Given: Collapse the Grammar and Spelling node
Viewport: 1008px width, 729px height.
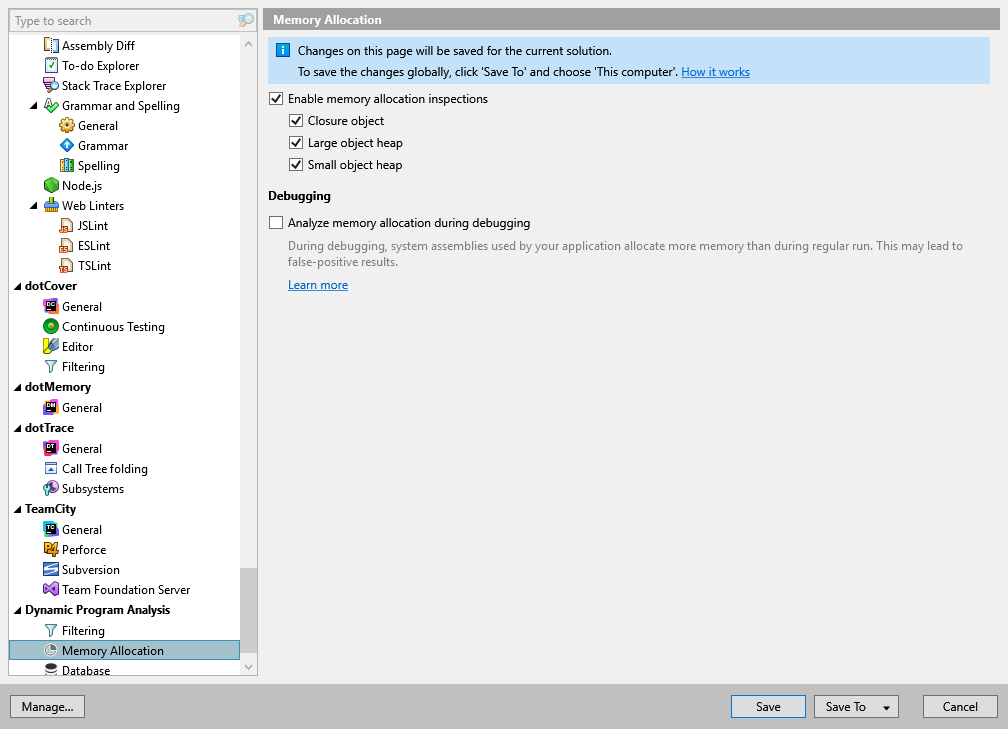Looking at the screenshot, I should 33,105.
